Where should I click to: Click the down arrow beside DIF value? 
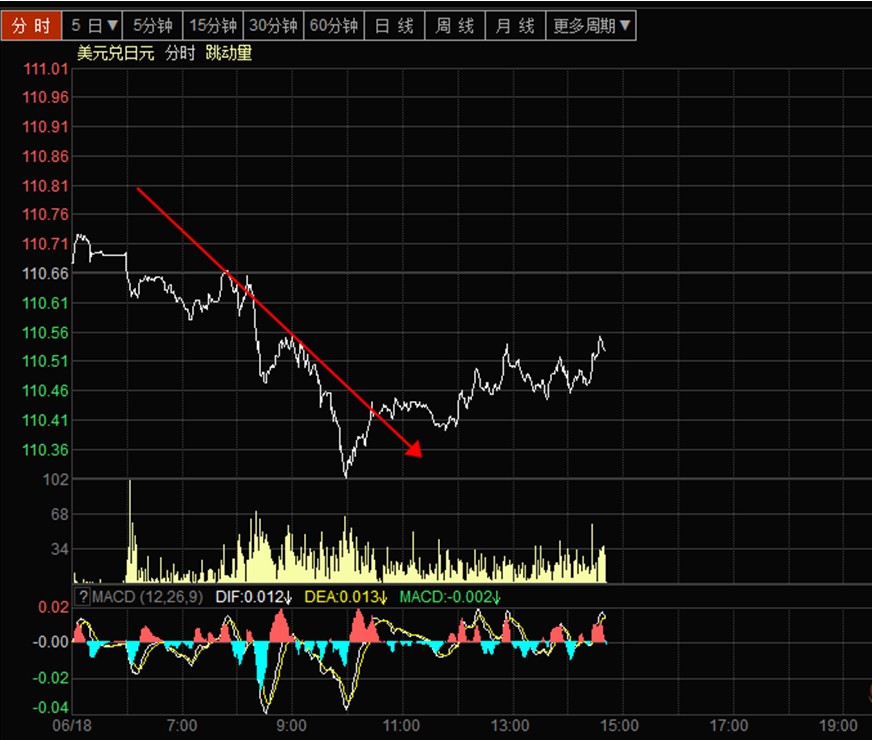coord(287,598)
